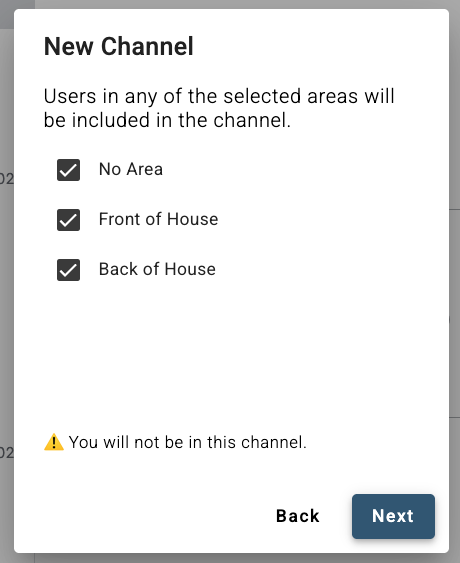Image resolution: width=460 pixels, height=563 pixels.
Task: Click the checkmark icon beside Front of House
Action: tap(68, 220)
